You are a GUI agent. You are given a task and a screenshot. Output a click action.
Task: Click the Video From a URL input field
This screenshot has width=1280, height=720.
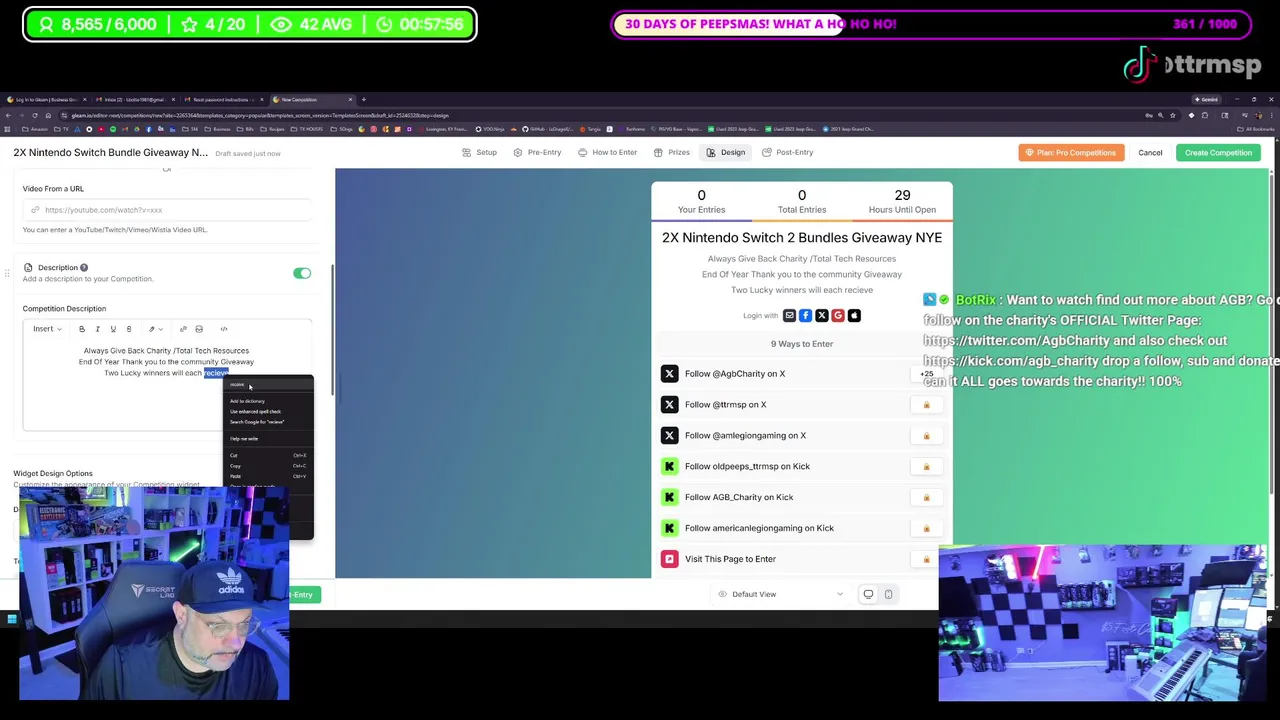click(167, 210)
